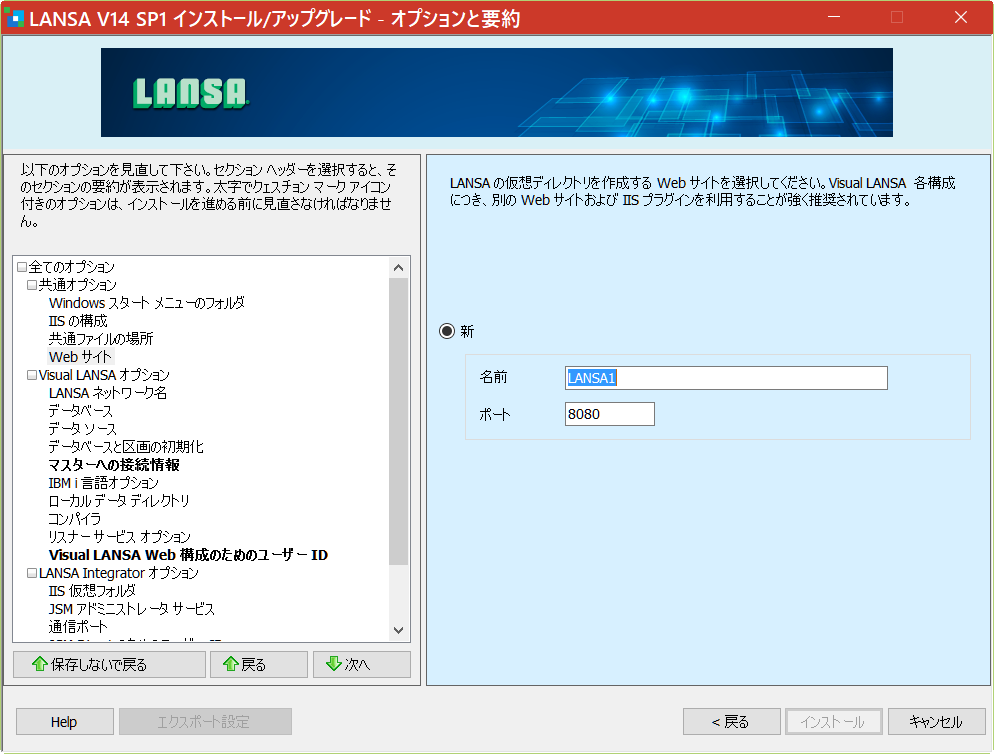Close the LANSA installer window
Screen dimensions: 994x754
click(x=960, y=17)
